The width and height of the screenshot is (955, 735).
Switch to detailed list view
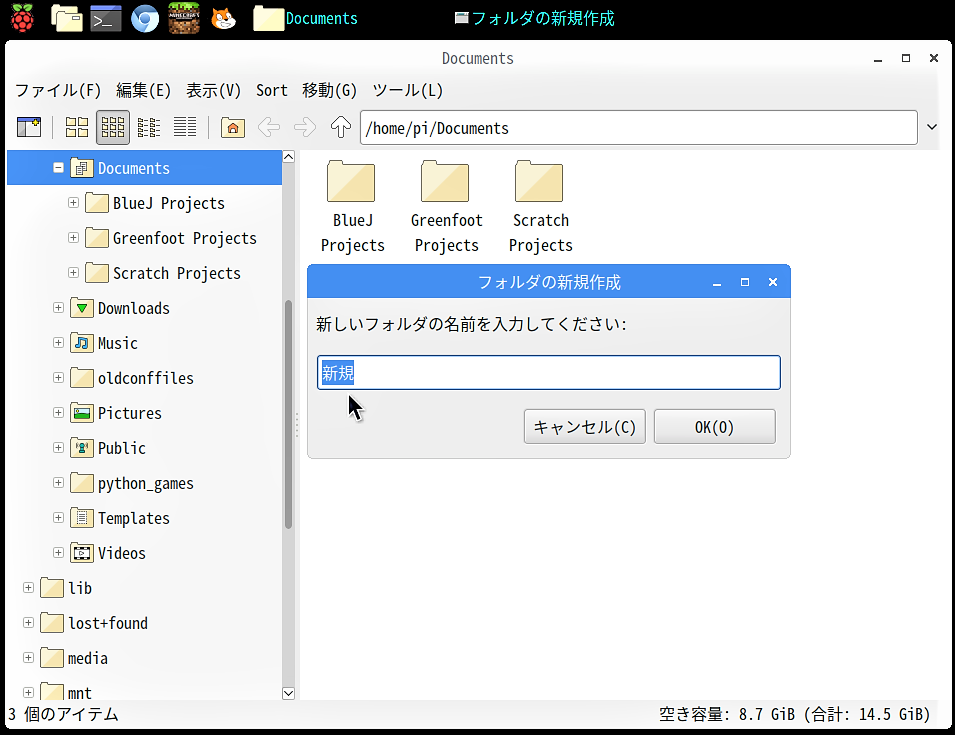tap(185, 127)
